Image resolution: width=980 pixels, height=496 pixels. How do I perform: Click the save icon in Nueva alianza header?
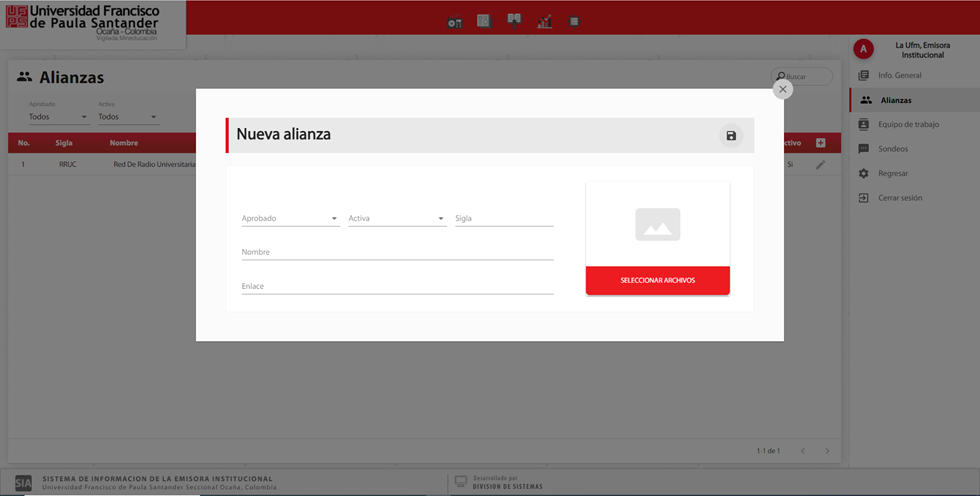[731, 136]
